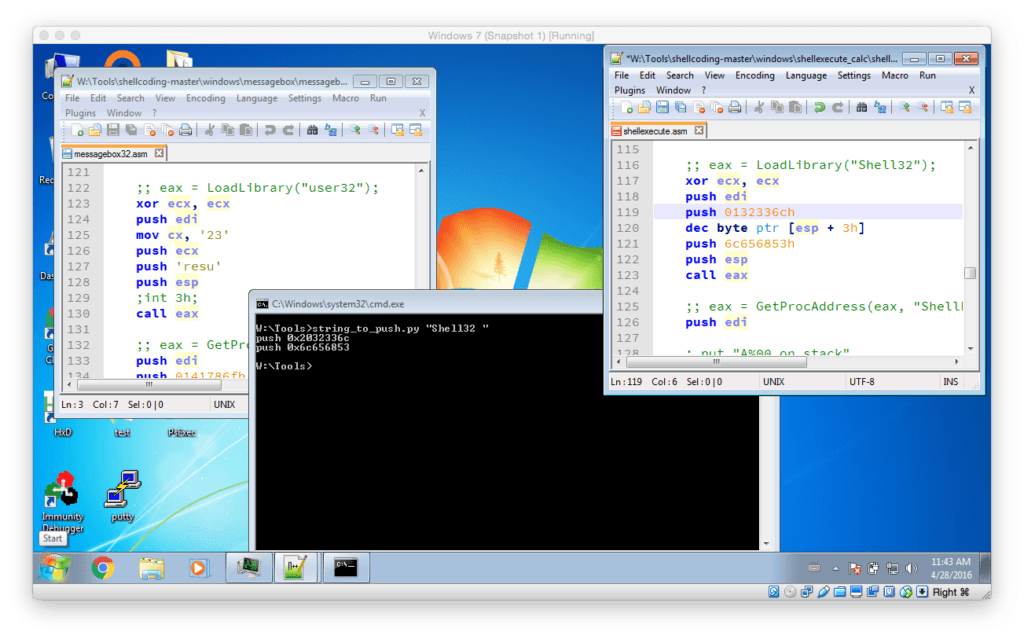Screen dimensions: 1024x639
Task: Click shellexecute horizontal scrollbar thumb
Action: point(716,361)
